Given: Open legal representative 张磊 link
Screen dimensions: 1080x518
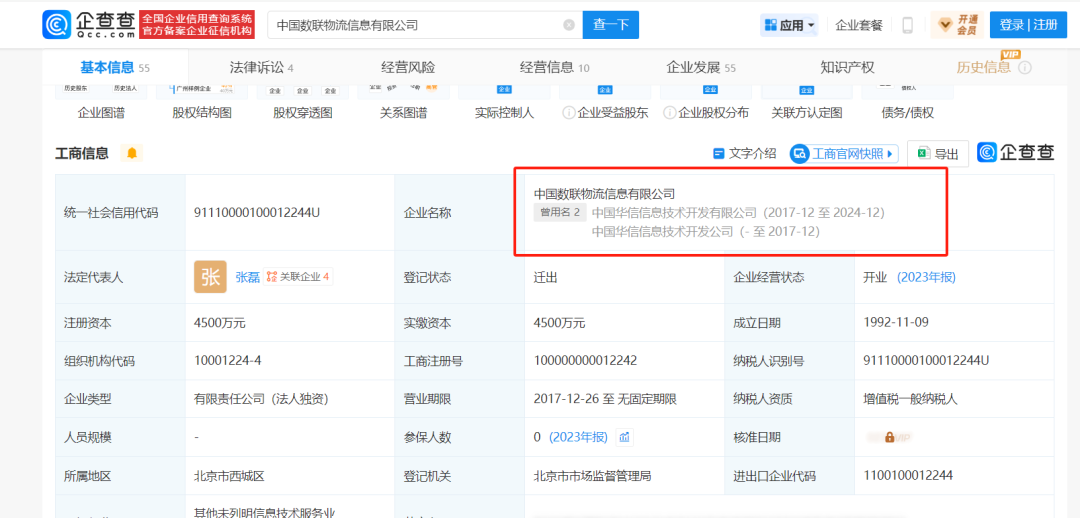Looking at the screenshot, I should (247, 277).
